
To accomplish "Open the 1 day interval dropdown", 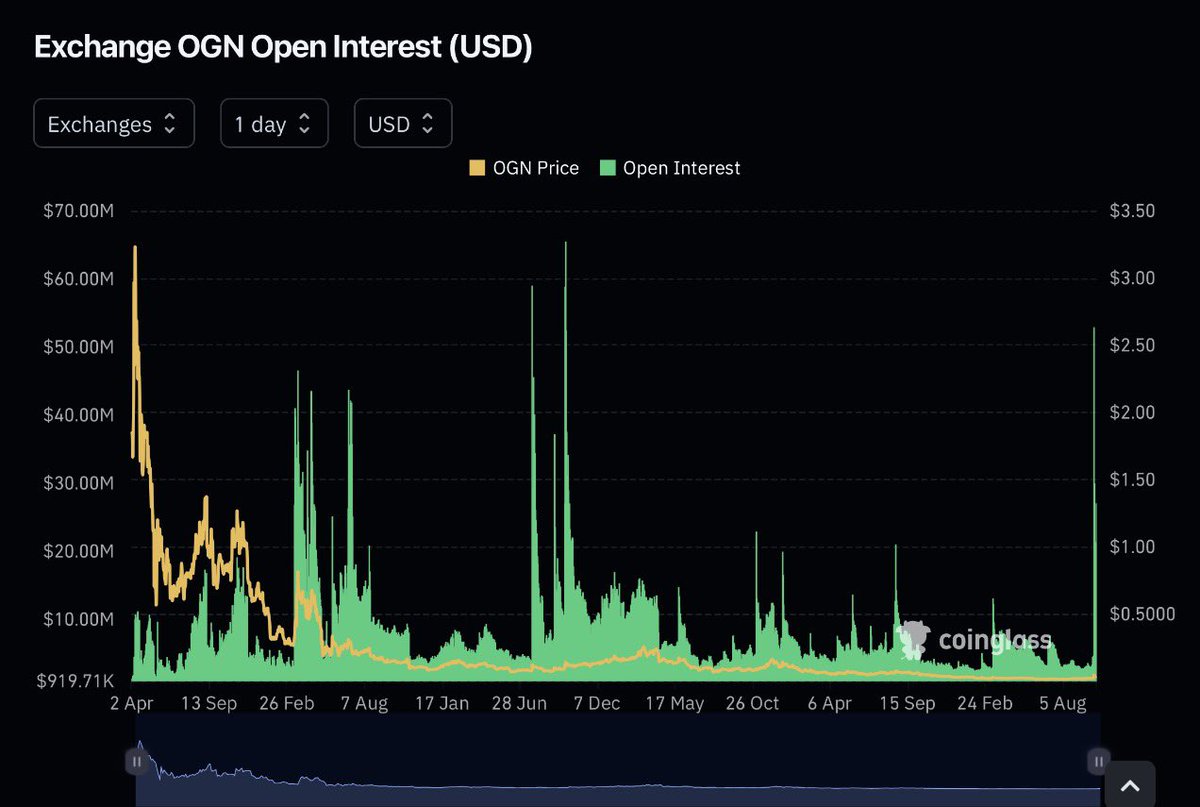I will click(x=274, y=124).
